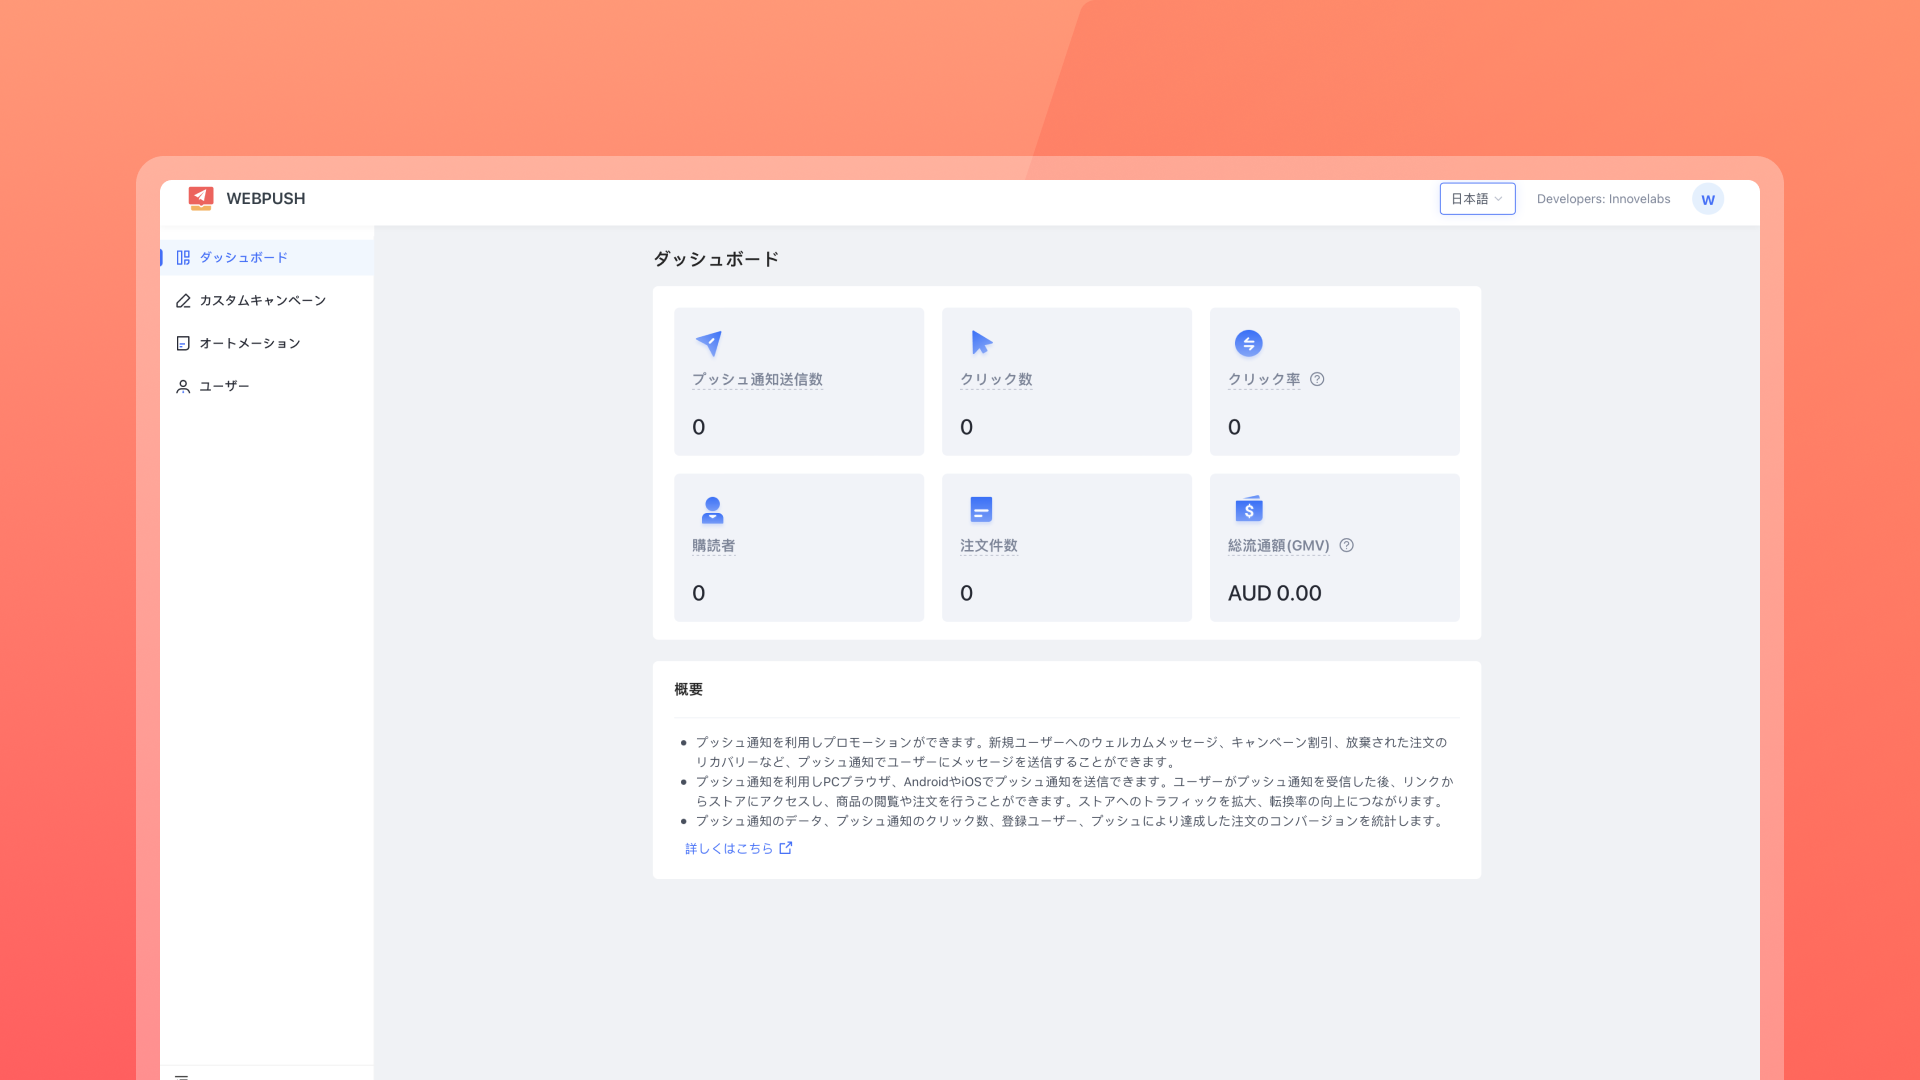1920x1080 pixels.
Task: Click the help icon next to クリック率
Action: click(x=1317, y=379)
